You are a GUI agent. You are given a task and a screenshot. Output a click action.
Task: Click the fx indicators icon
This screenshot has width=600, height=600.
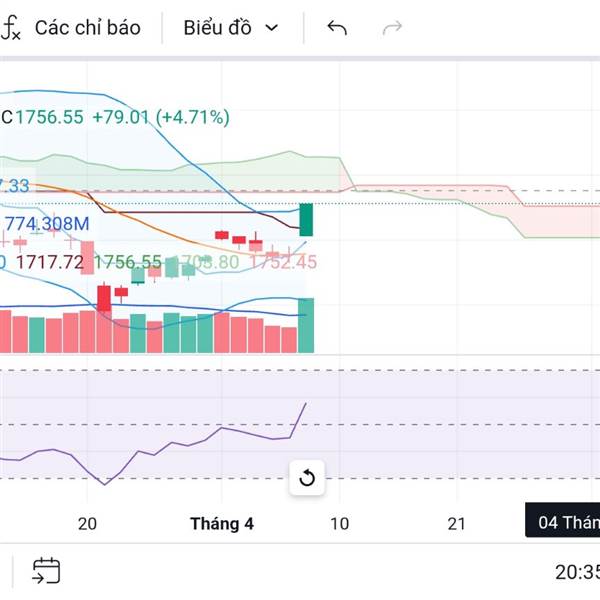click(11, 28)
